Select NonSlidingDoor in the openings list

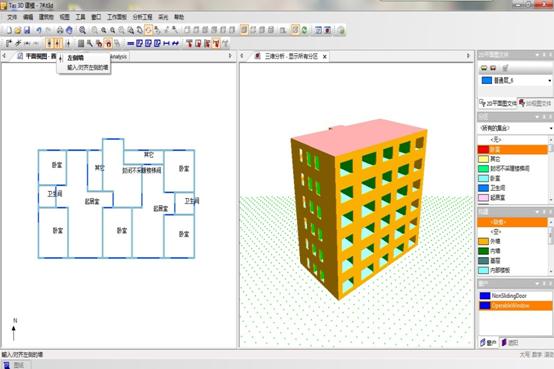515,296
